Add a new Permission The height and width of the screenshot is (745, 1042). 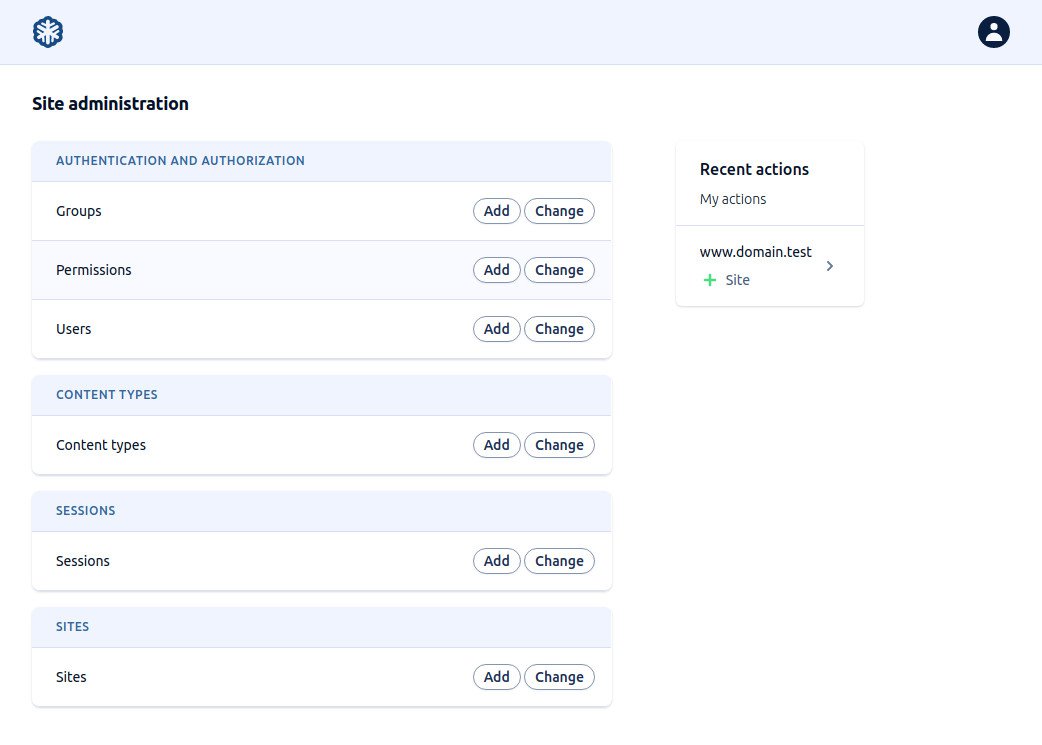496,270
